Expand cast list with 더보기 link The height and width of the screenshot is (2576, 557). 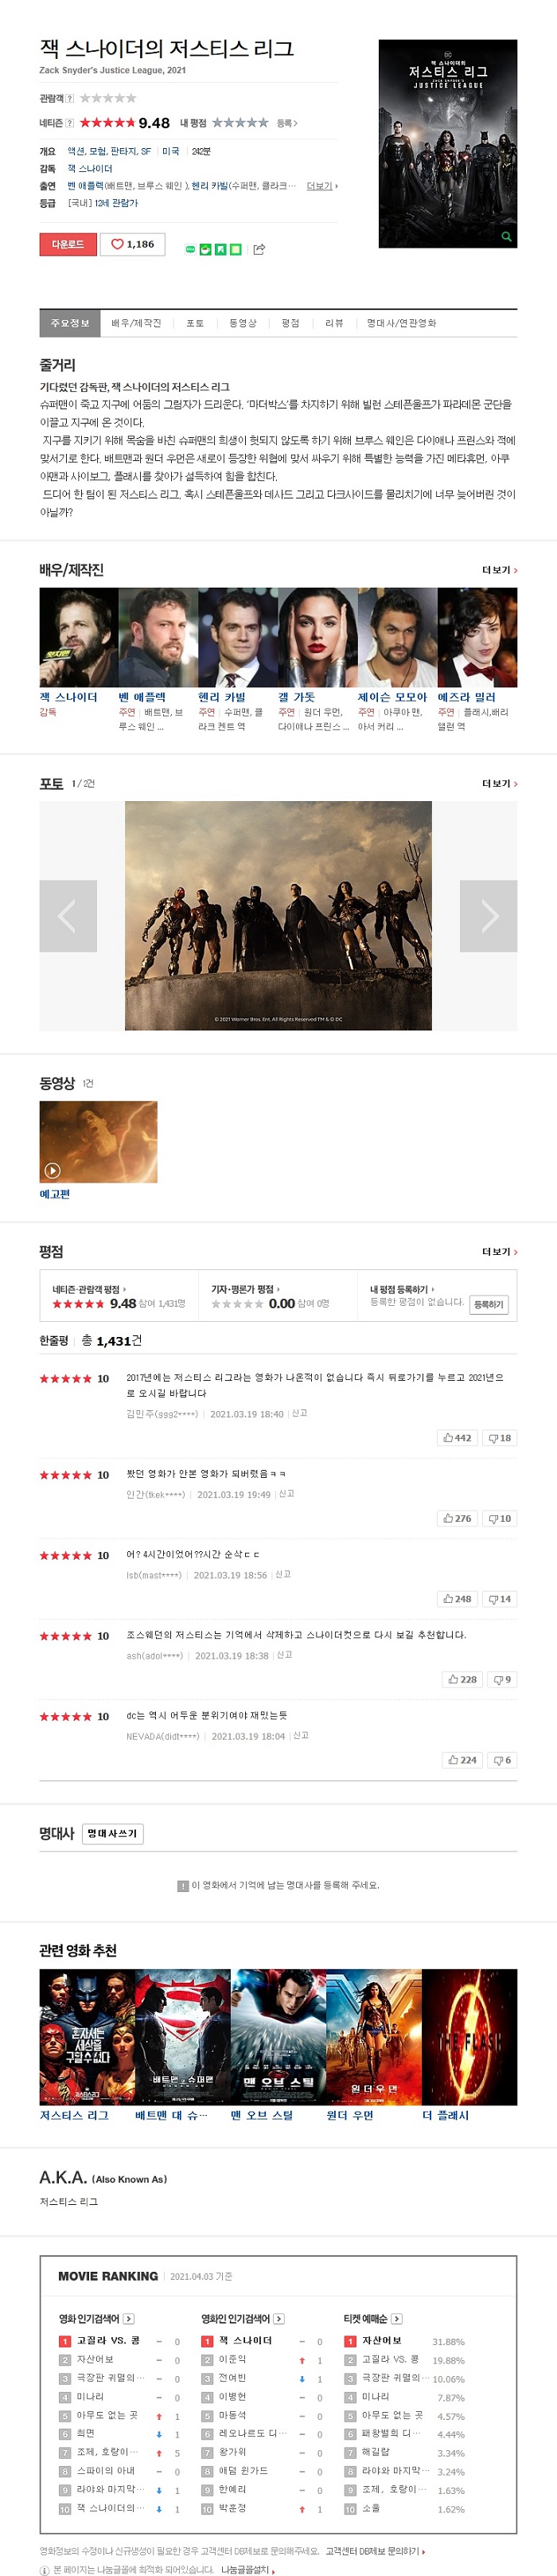tap(500, 570)
